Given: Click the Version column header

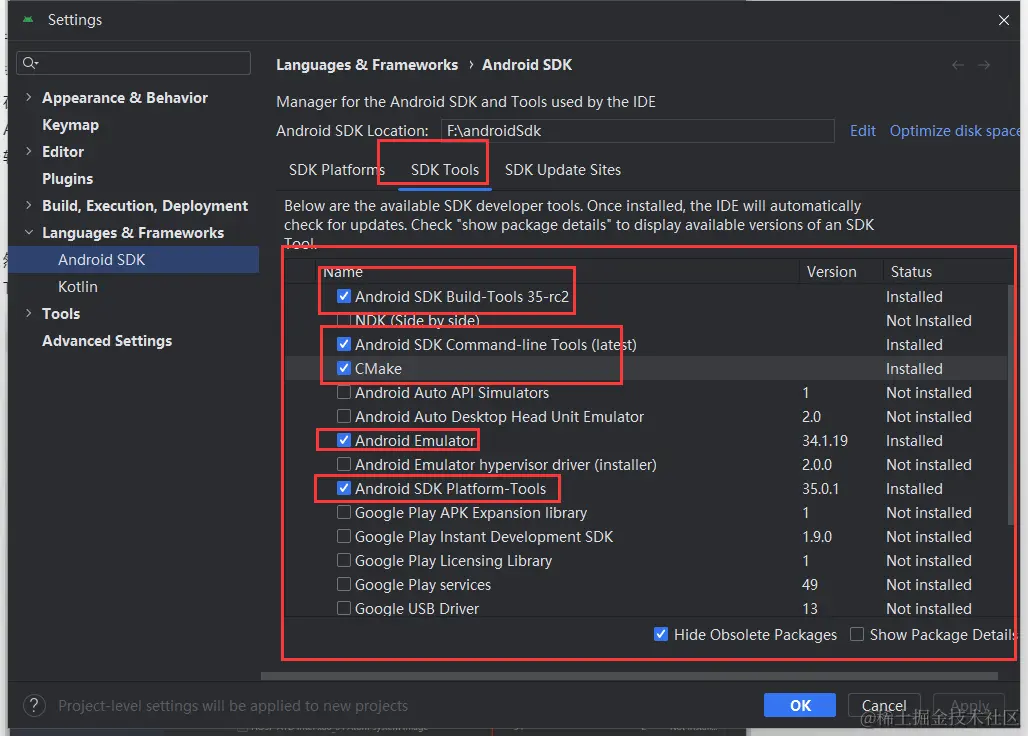Looking at the screenshot, I should (831, 271).
